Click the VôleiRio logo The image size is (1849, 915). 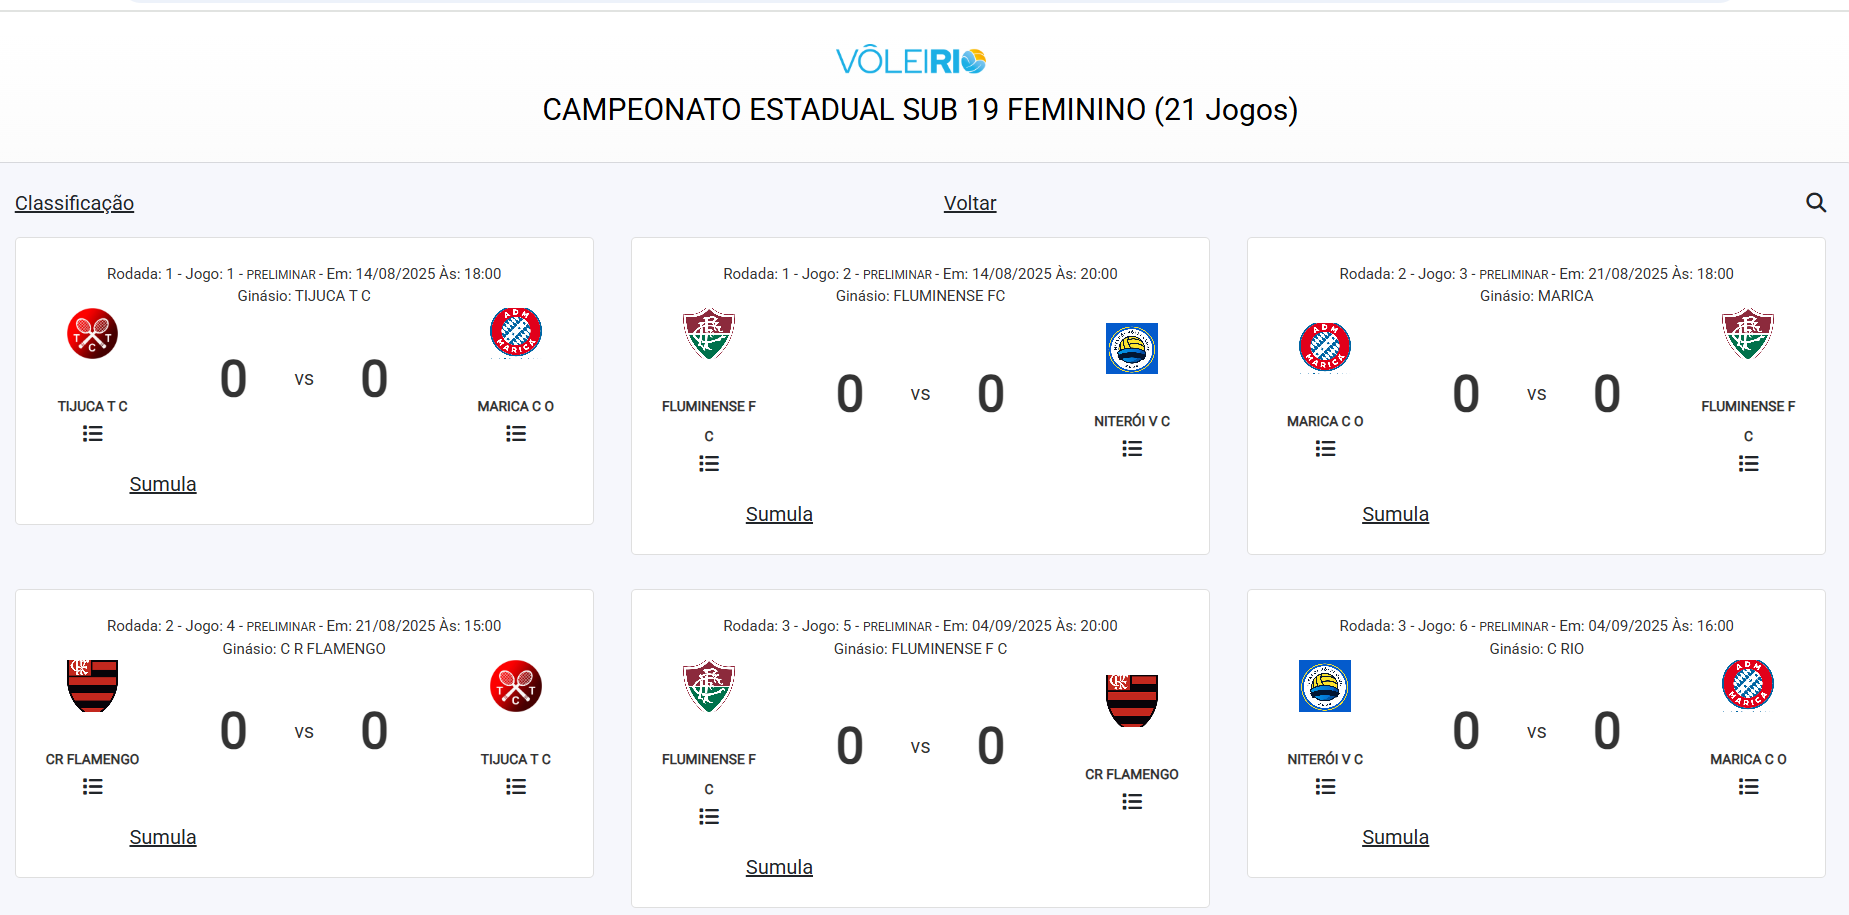pos(911,61)
